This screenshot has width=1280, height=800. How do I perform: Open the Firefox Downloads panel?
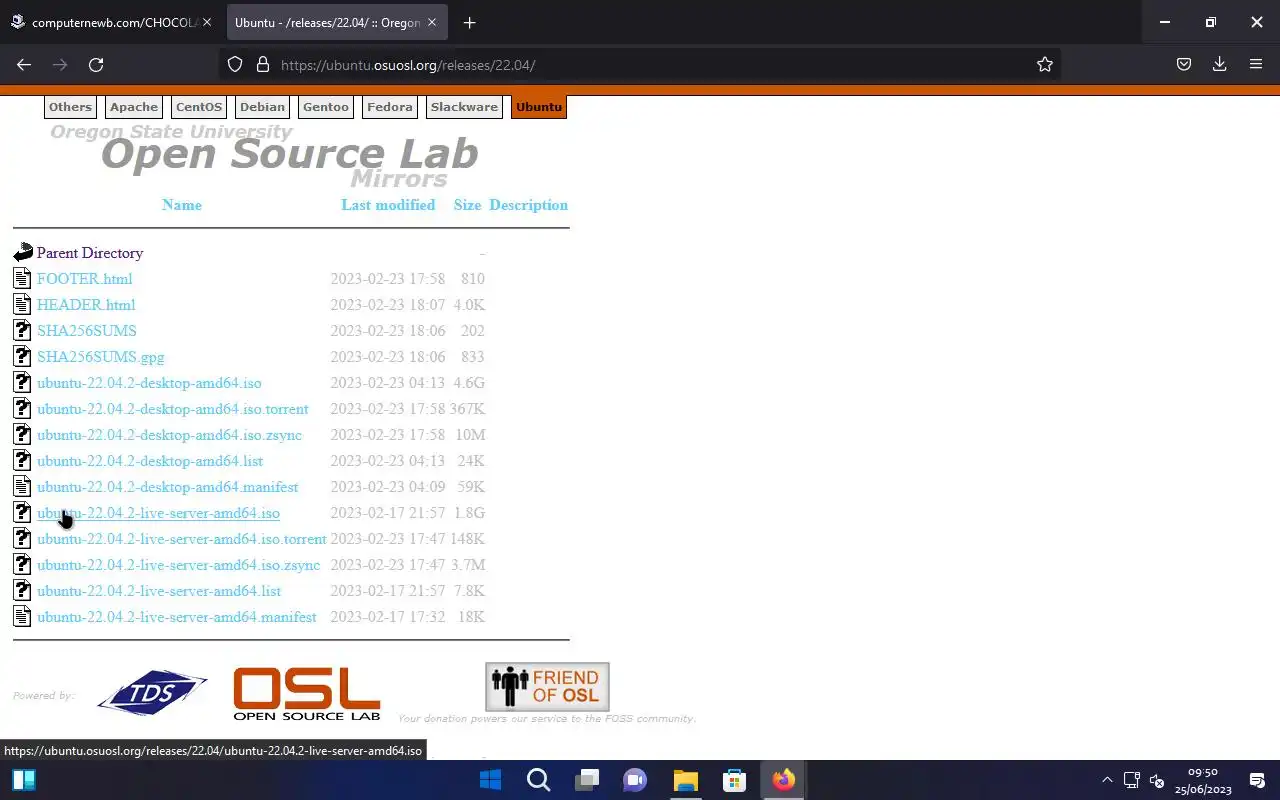[x=1220, y=64]
